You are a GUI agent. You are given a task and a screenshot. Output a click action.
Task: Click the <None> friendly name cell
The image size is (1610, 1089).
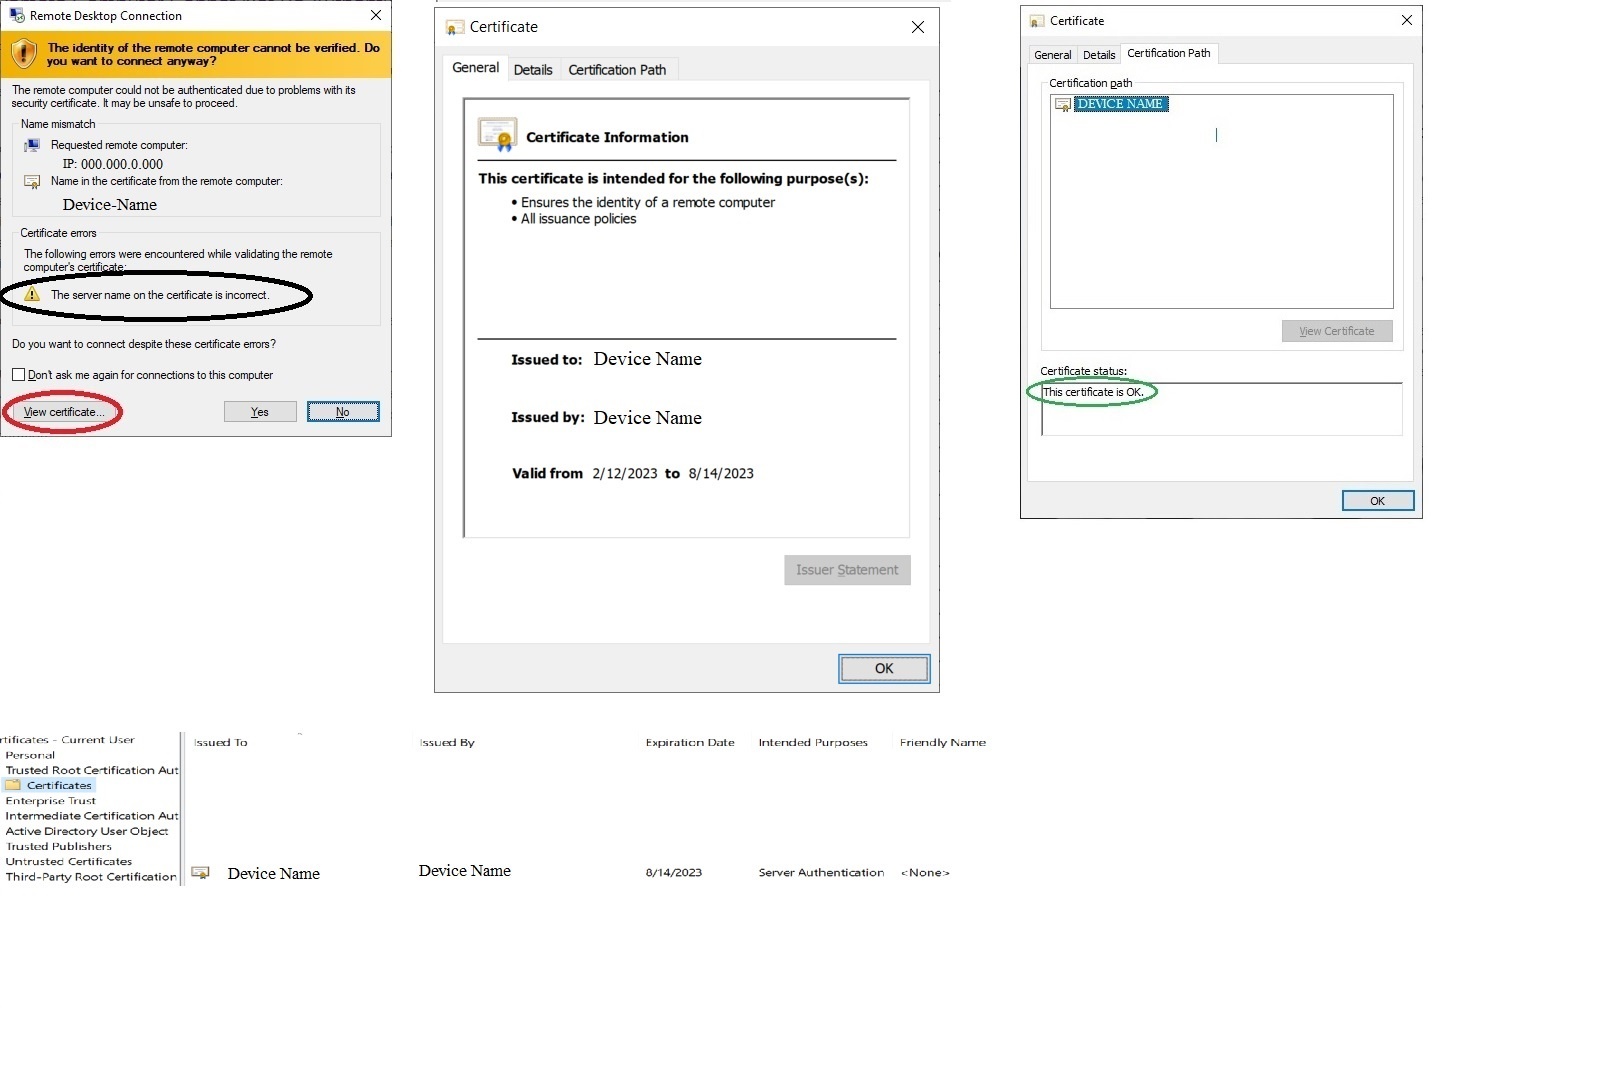pos(925,873)
